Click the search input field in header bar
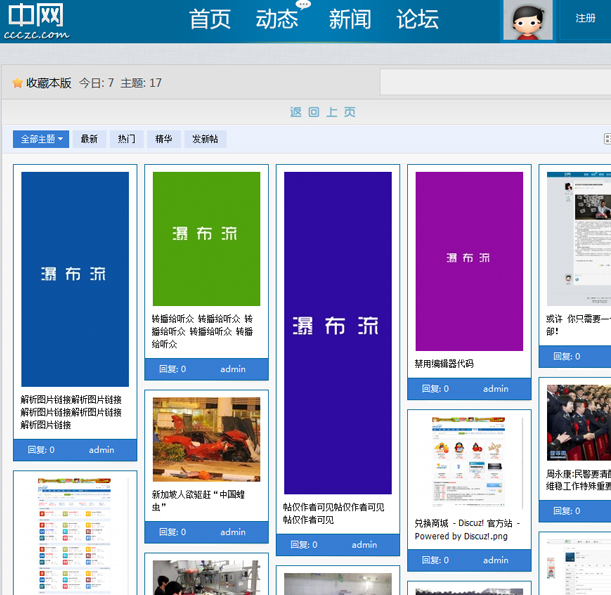611x595 pixels. [495, 82]
